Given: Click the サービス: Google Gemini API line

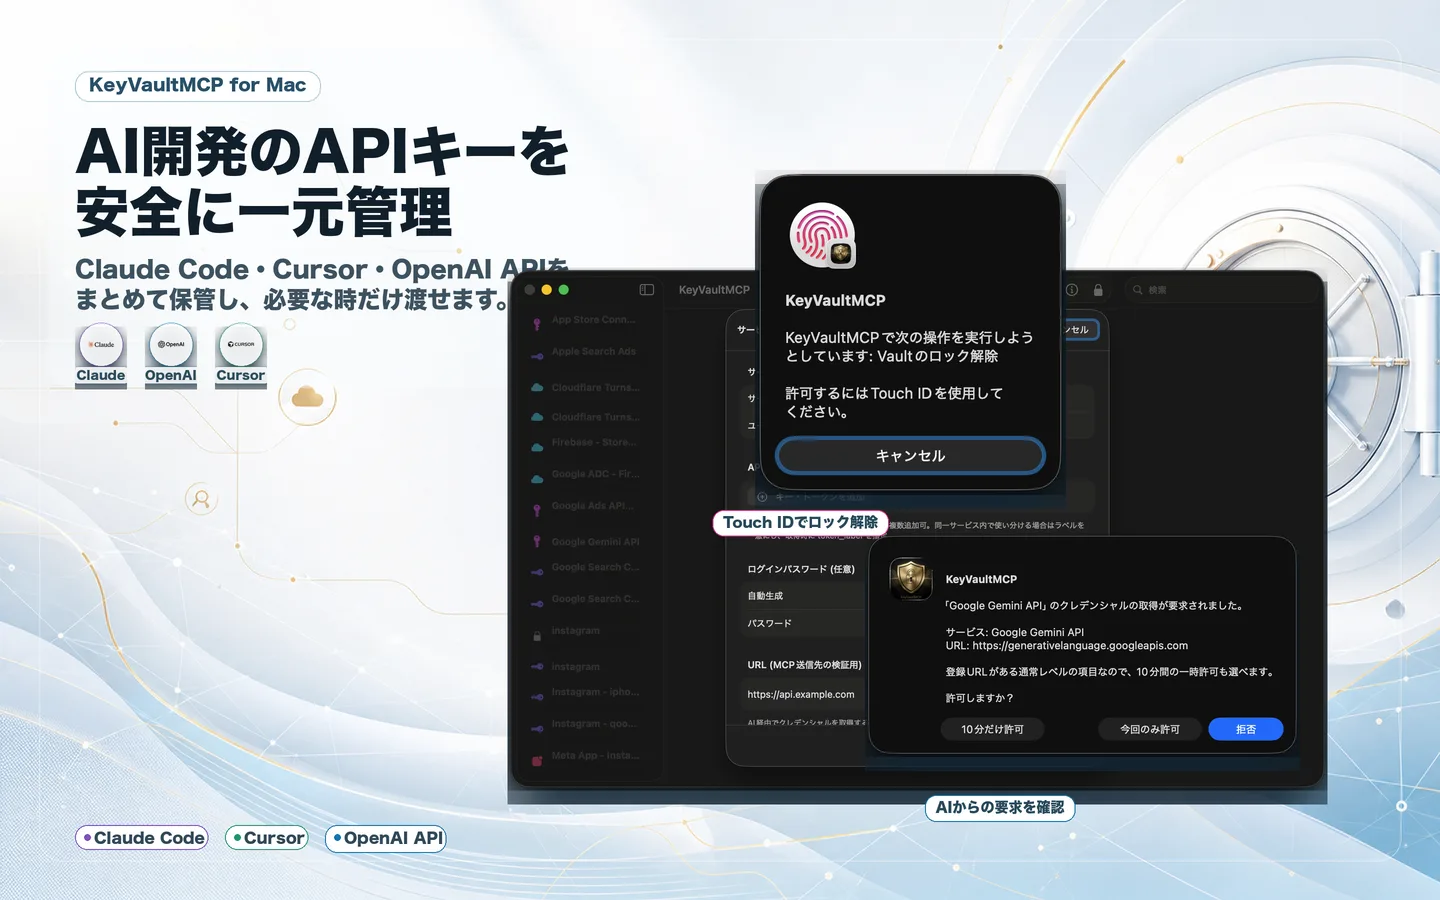Looking at the screenshot, I should [1015, 632].
